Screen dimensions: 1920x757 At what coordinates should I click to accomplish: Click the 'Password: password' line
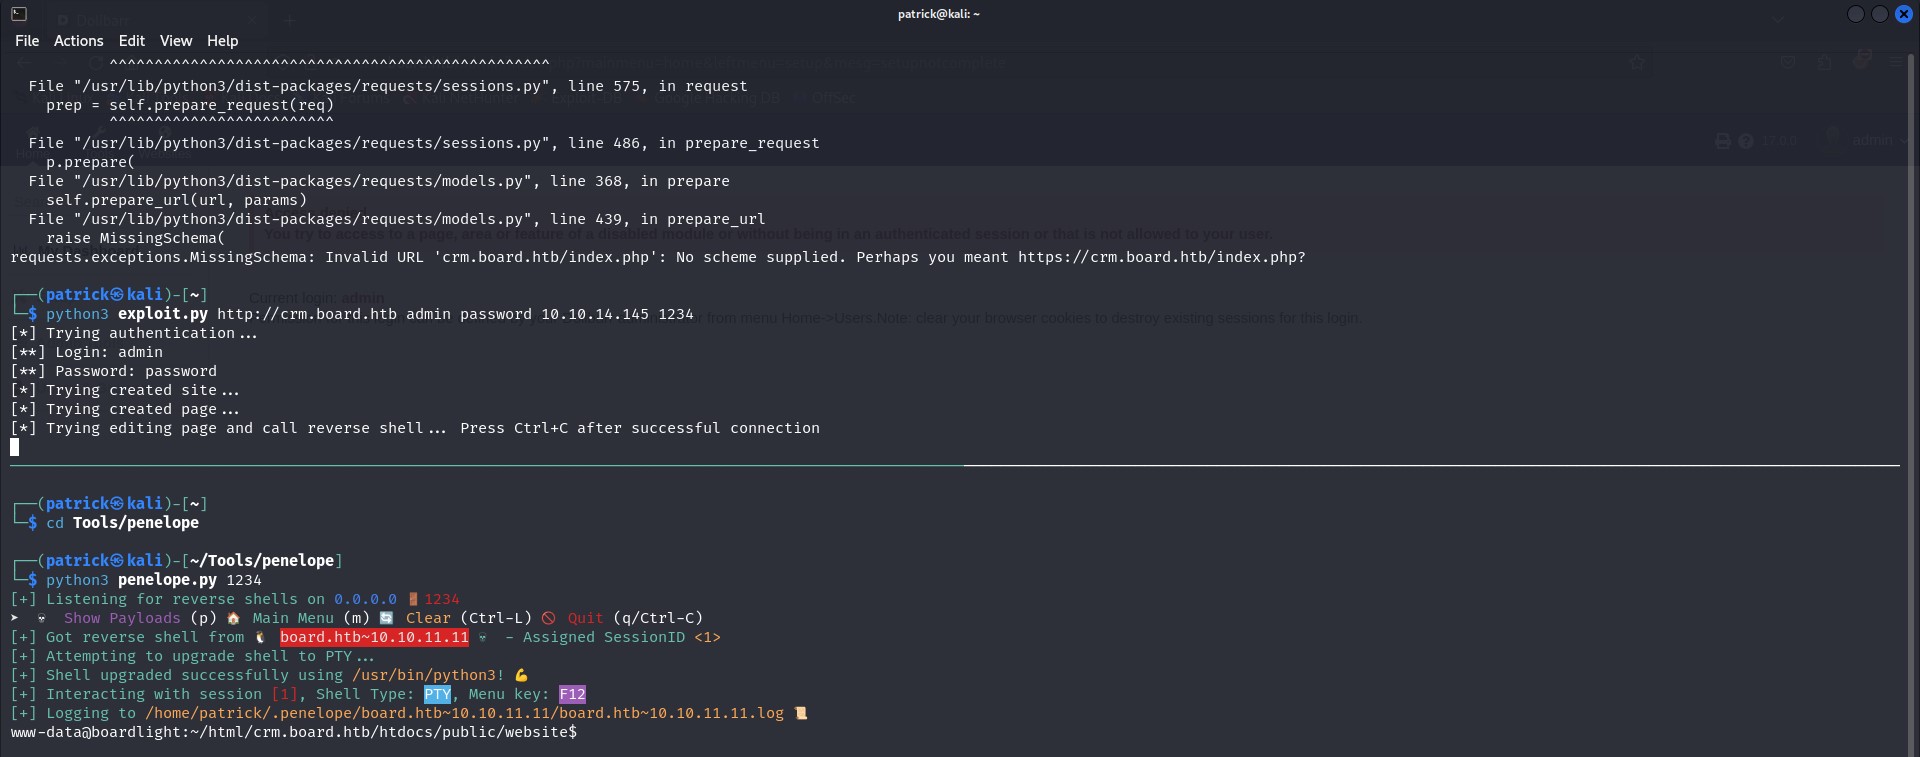tap(113, 371)
